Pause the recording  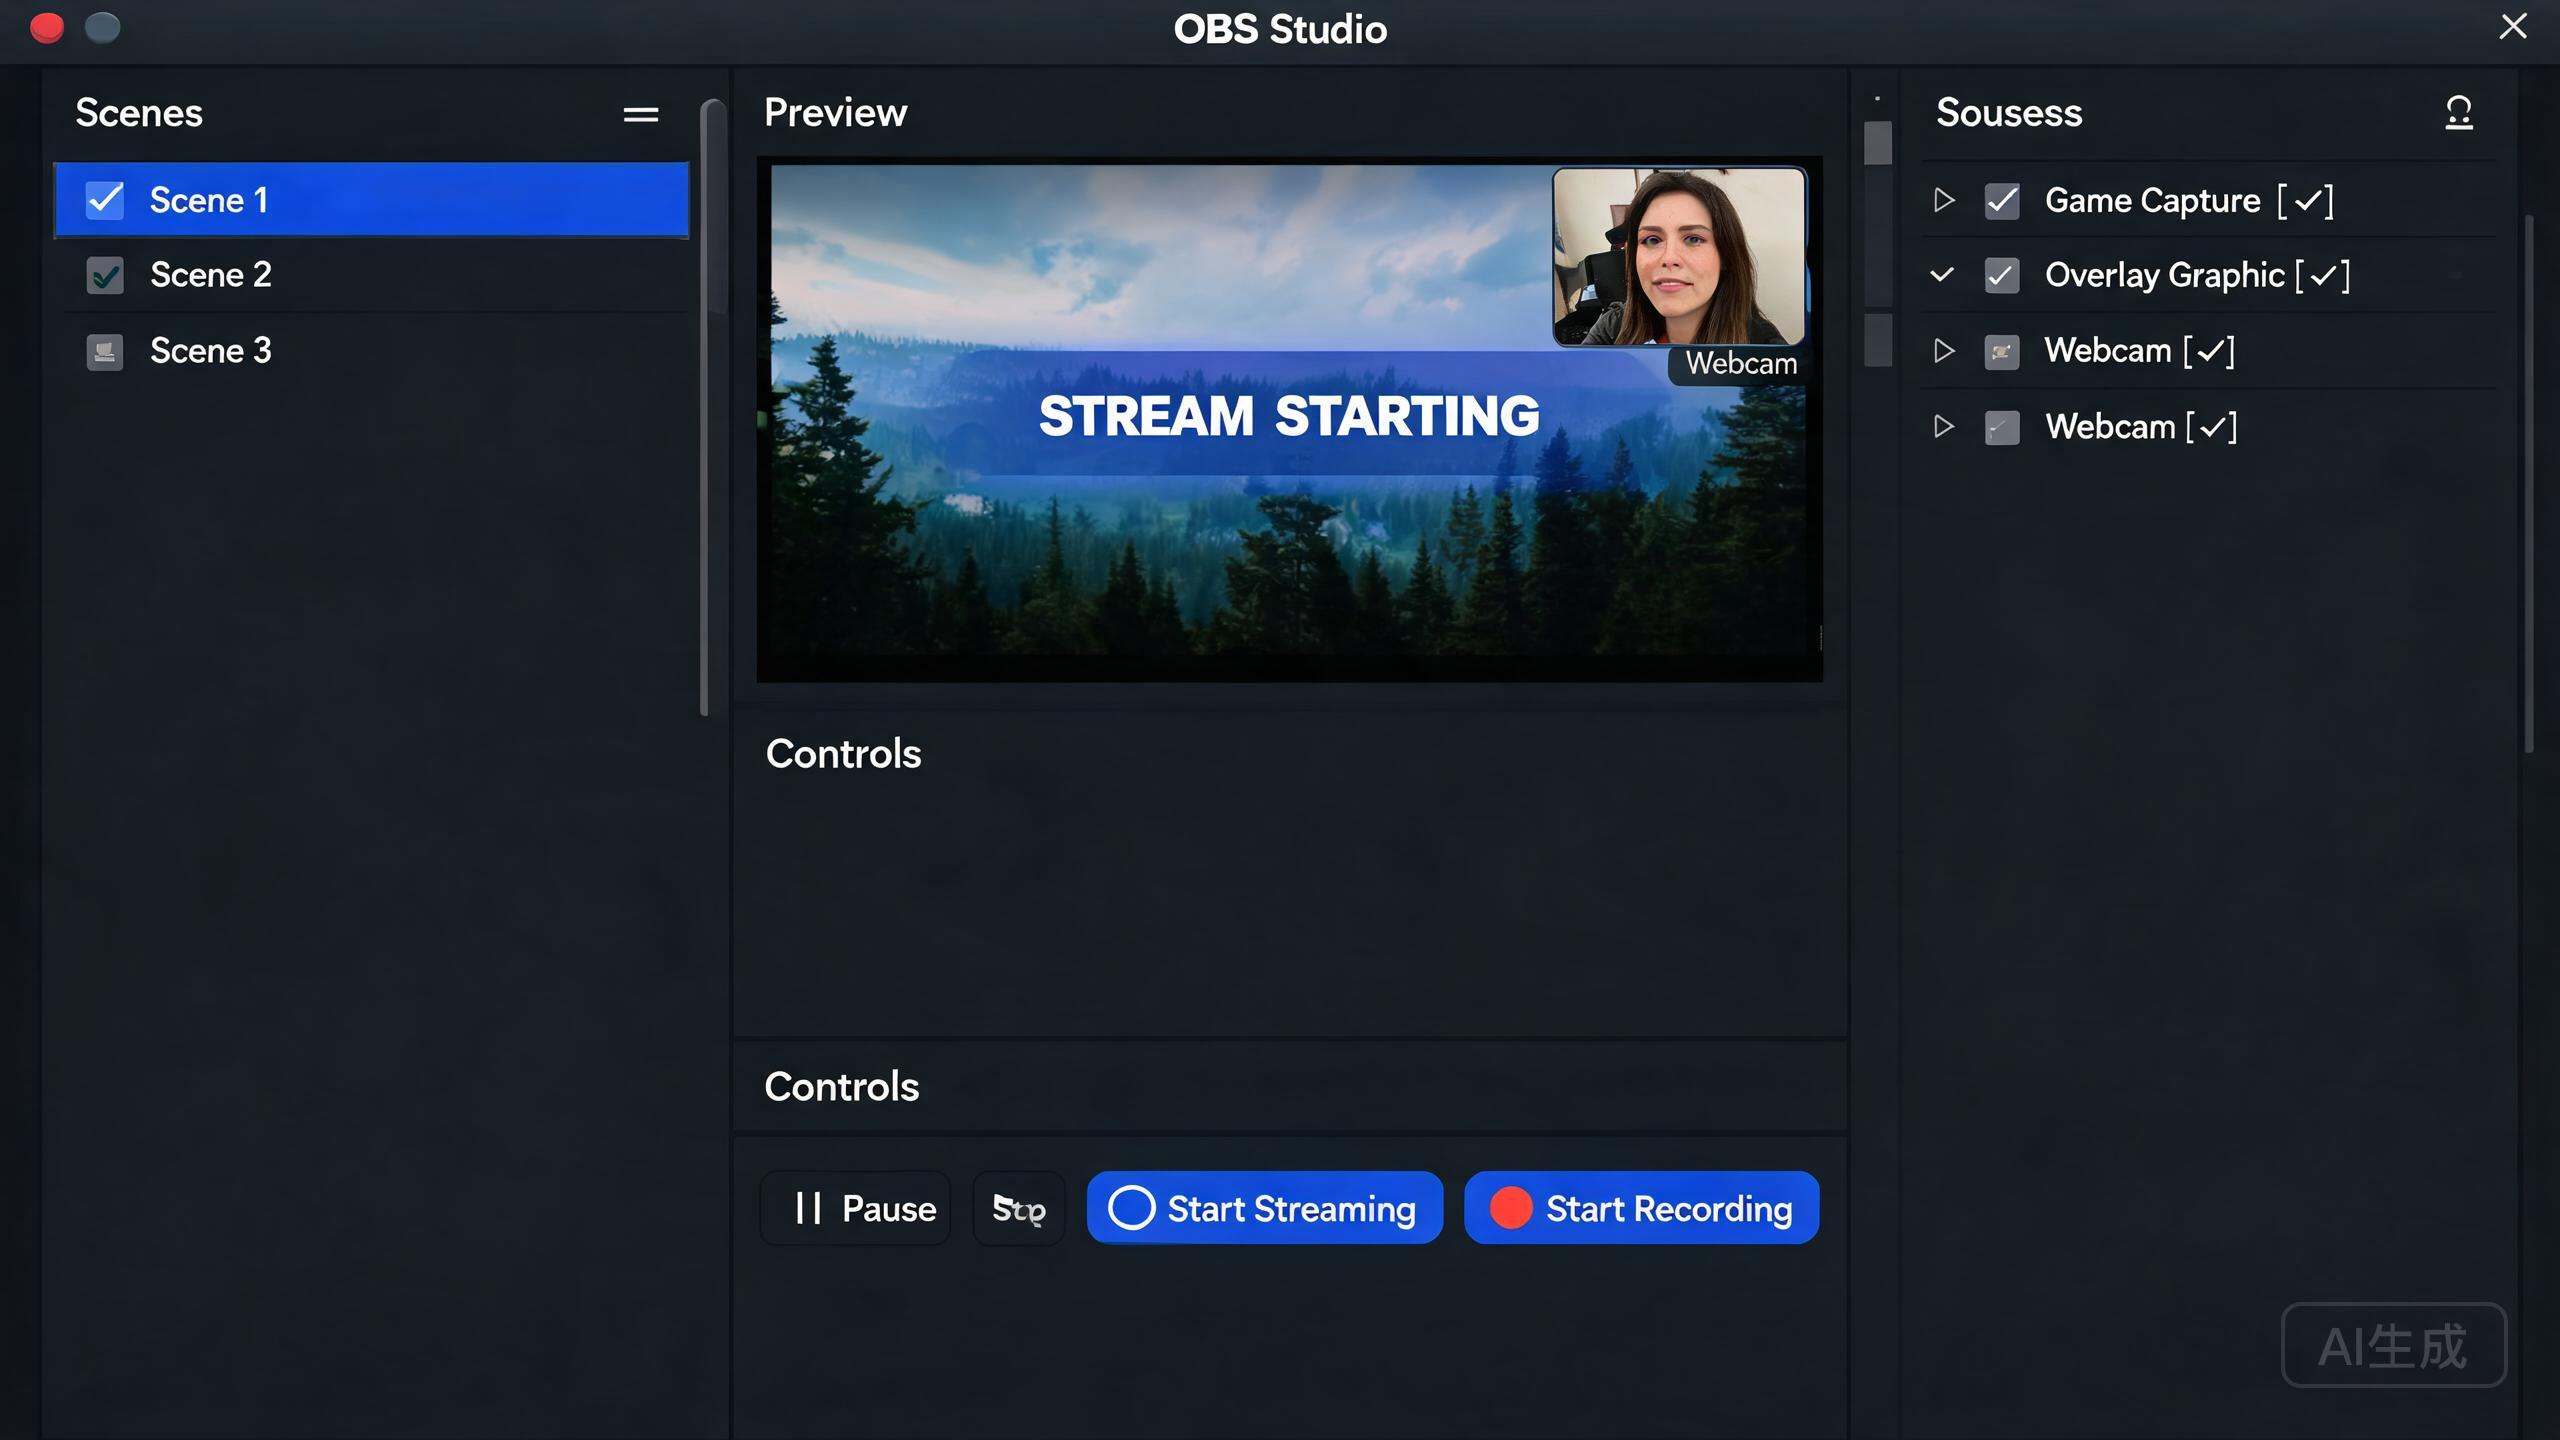click(855, 1208)
